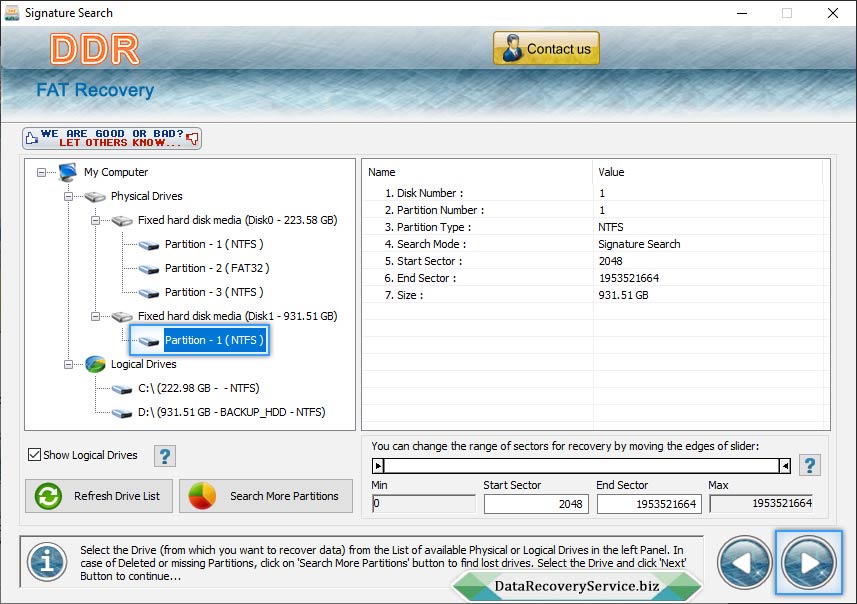The image size is (857, 604).
Task: Select Partition - 2 (FAT32)
Action: [x=217, y=268]
